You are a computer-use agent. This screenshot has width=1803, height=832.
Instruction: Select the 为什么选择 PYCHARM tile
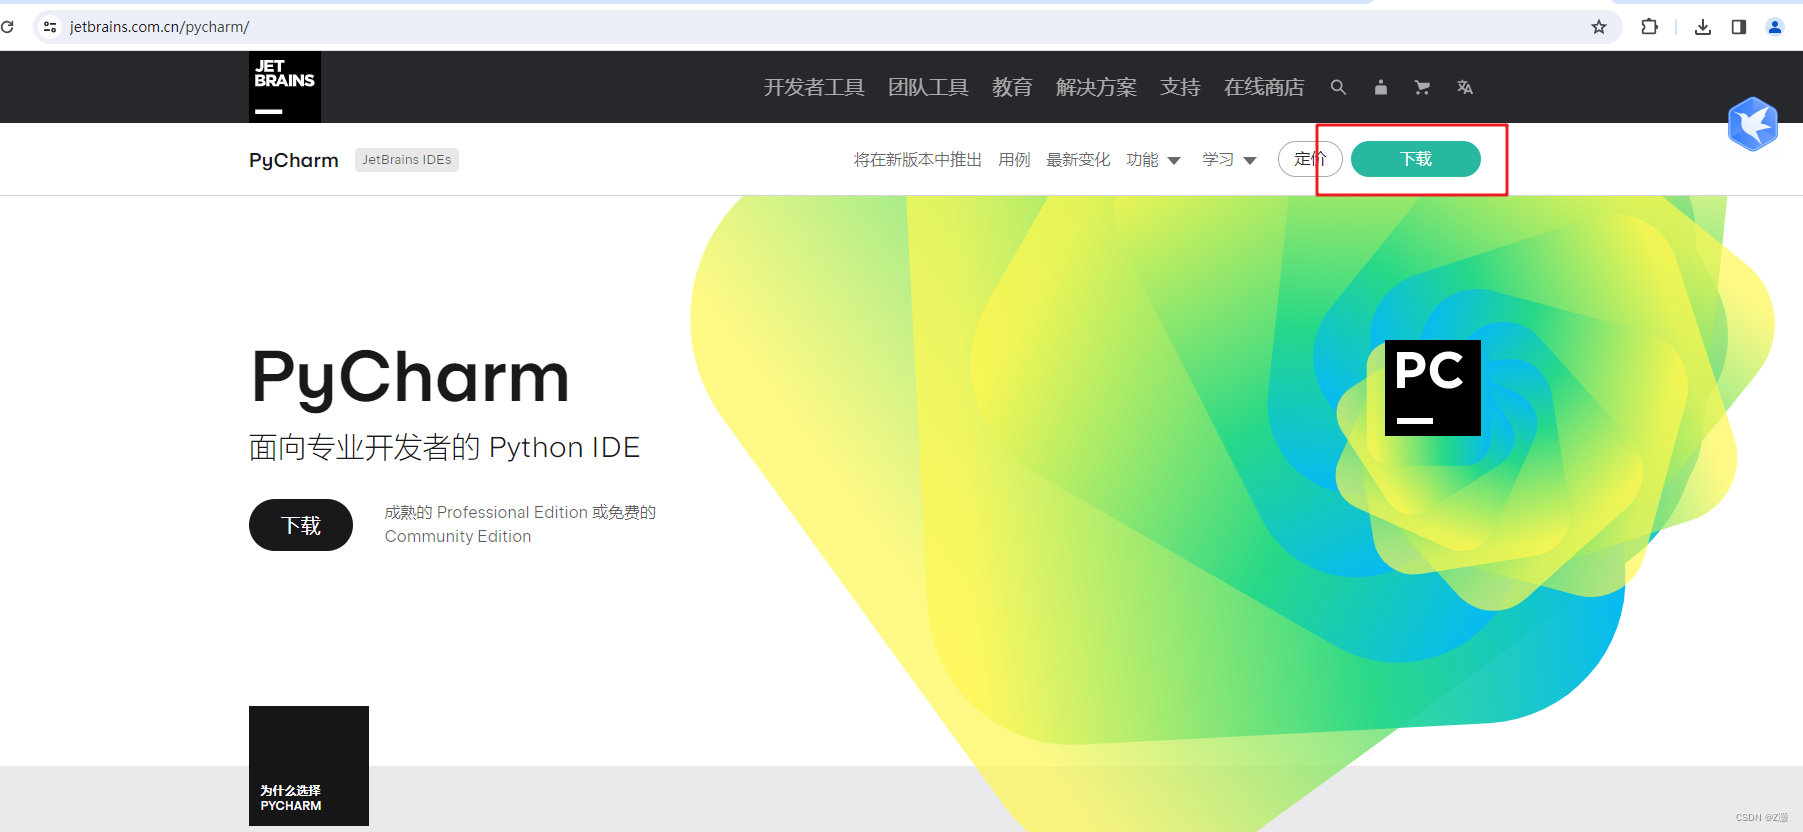click(309, 766)
